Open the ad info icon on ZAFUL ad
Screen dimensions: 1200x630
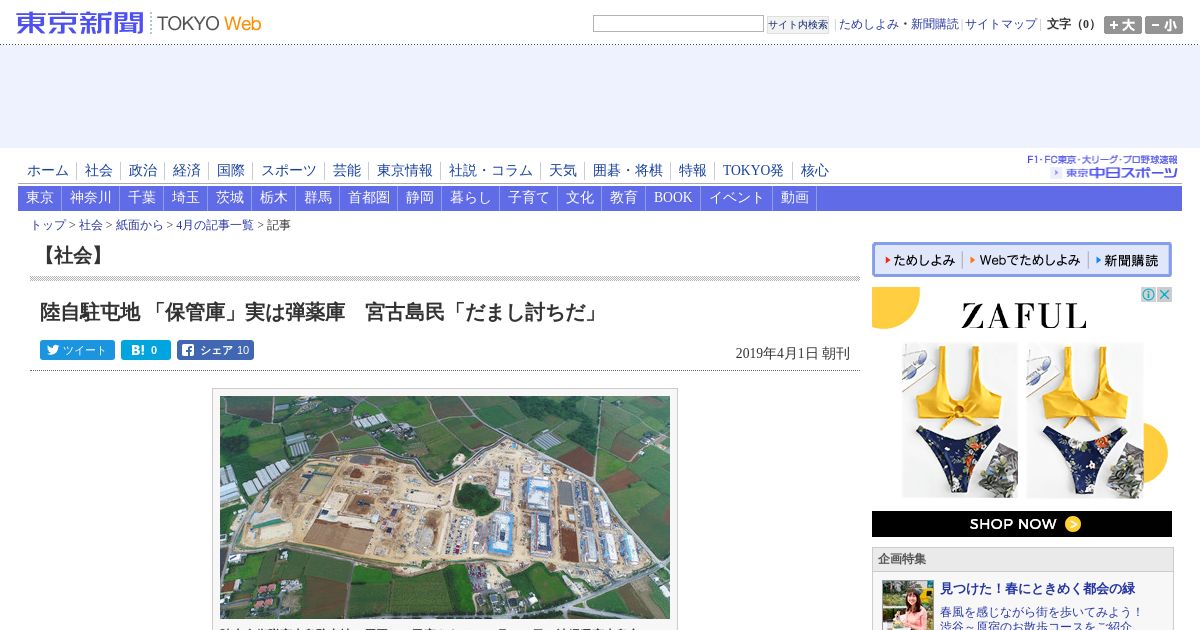coord(1149,294)
